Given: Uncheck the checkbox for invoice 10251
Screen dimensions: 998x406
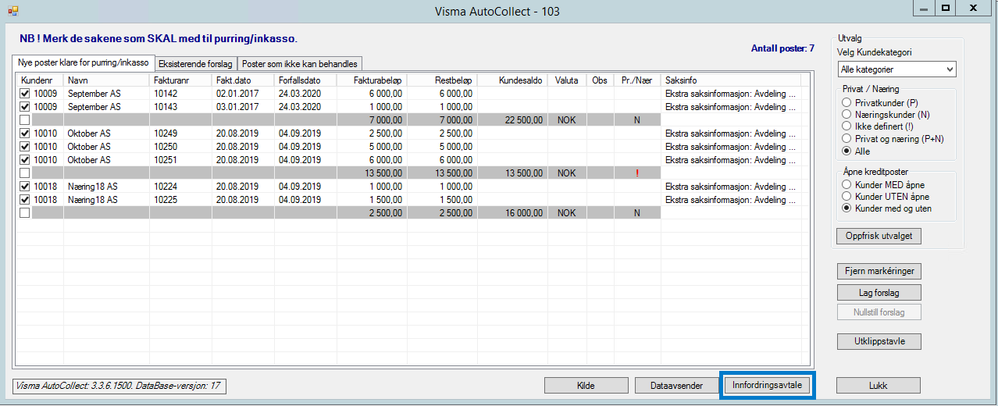Looking at the screenshot, I should pos(25,160).
